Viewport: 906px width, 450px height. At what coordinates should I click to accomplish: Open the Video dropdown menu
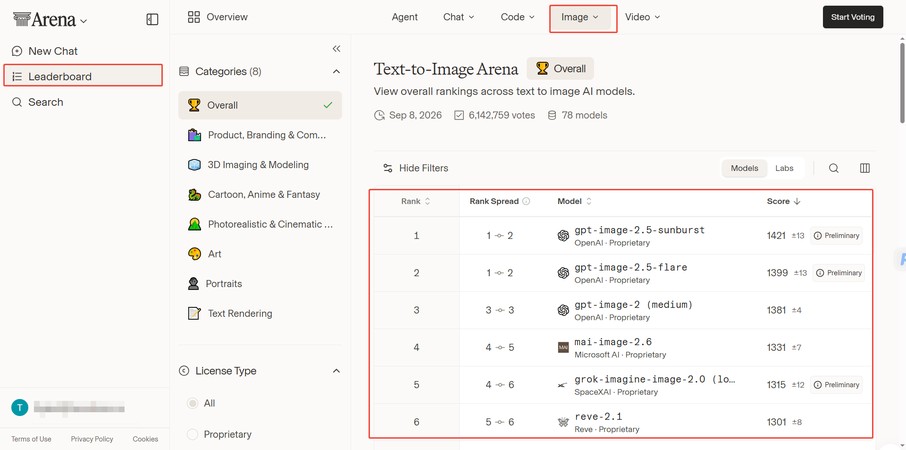[x=643, y=17]
